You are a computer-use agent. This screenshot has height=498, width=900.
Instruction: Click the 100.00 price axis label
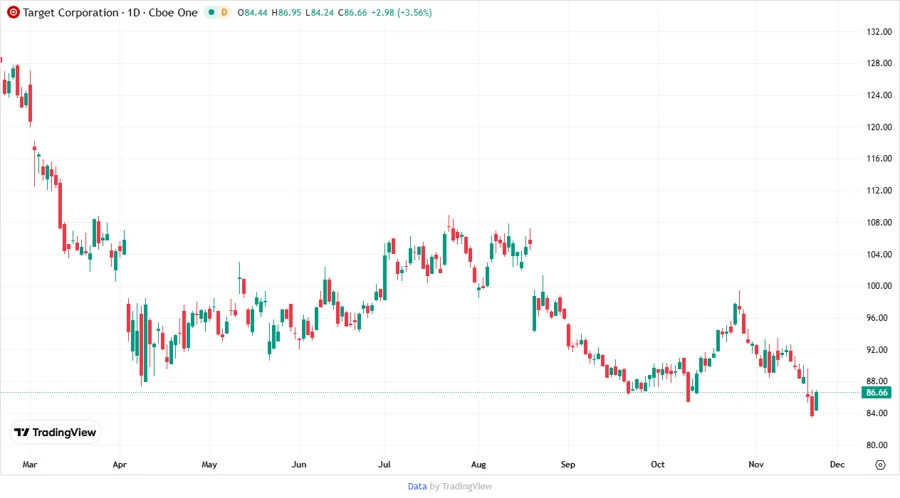pyautogui.click(x=879, y=286)
